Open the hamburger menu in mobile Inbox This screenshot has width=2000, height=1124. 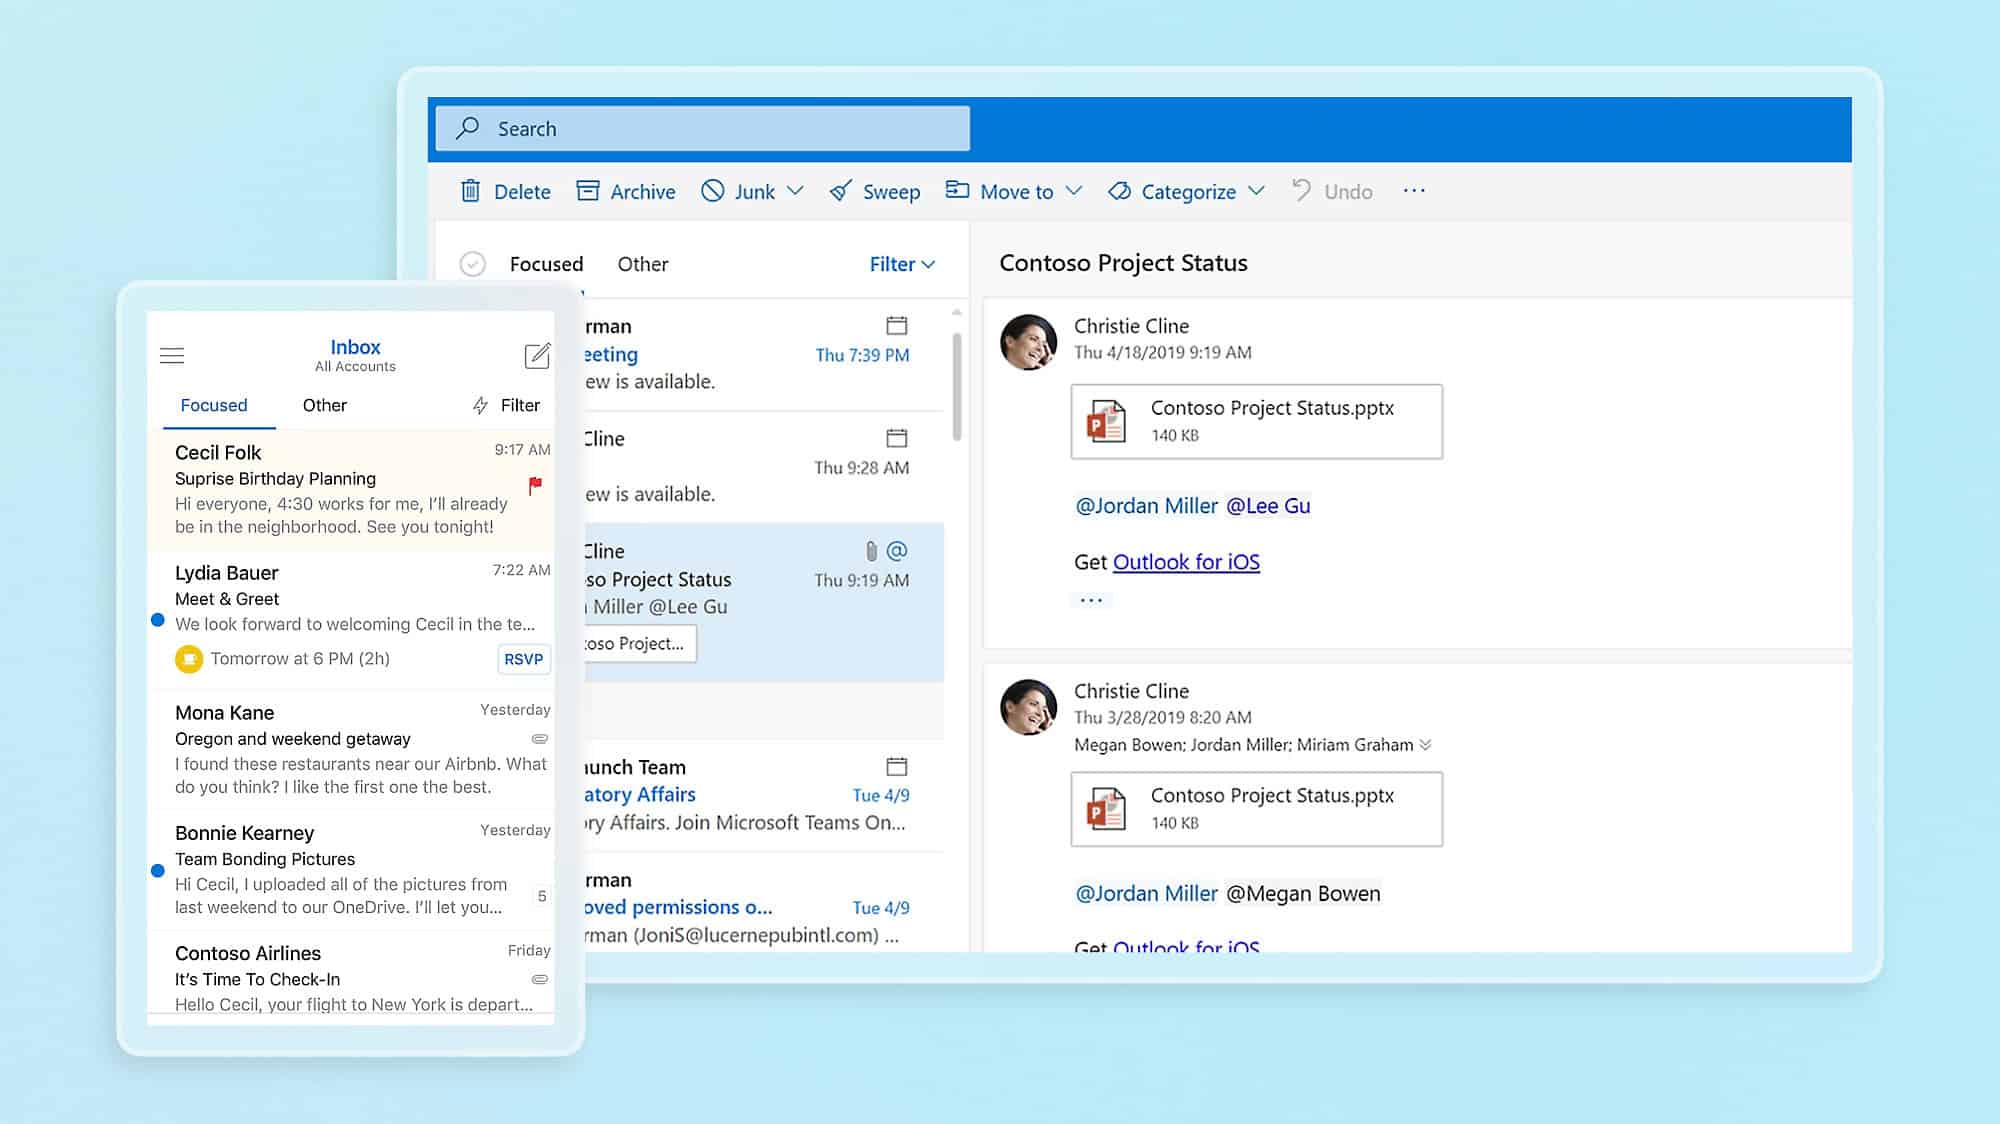coord(172,355)
